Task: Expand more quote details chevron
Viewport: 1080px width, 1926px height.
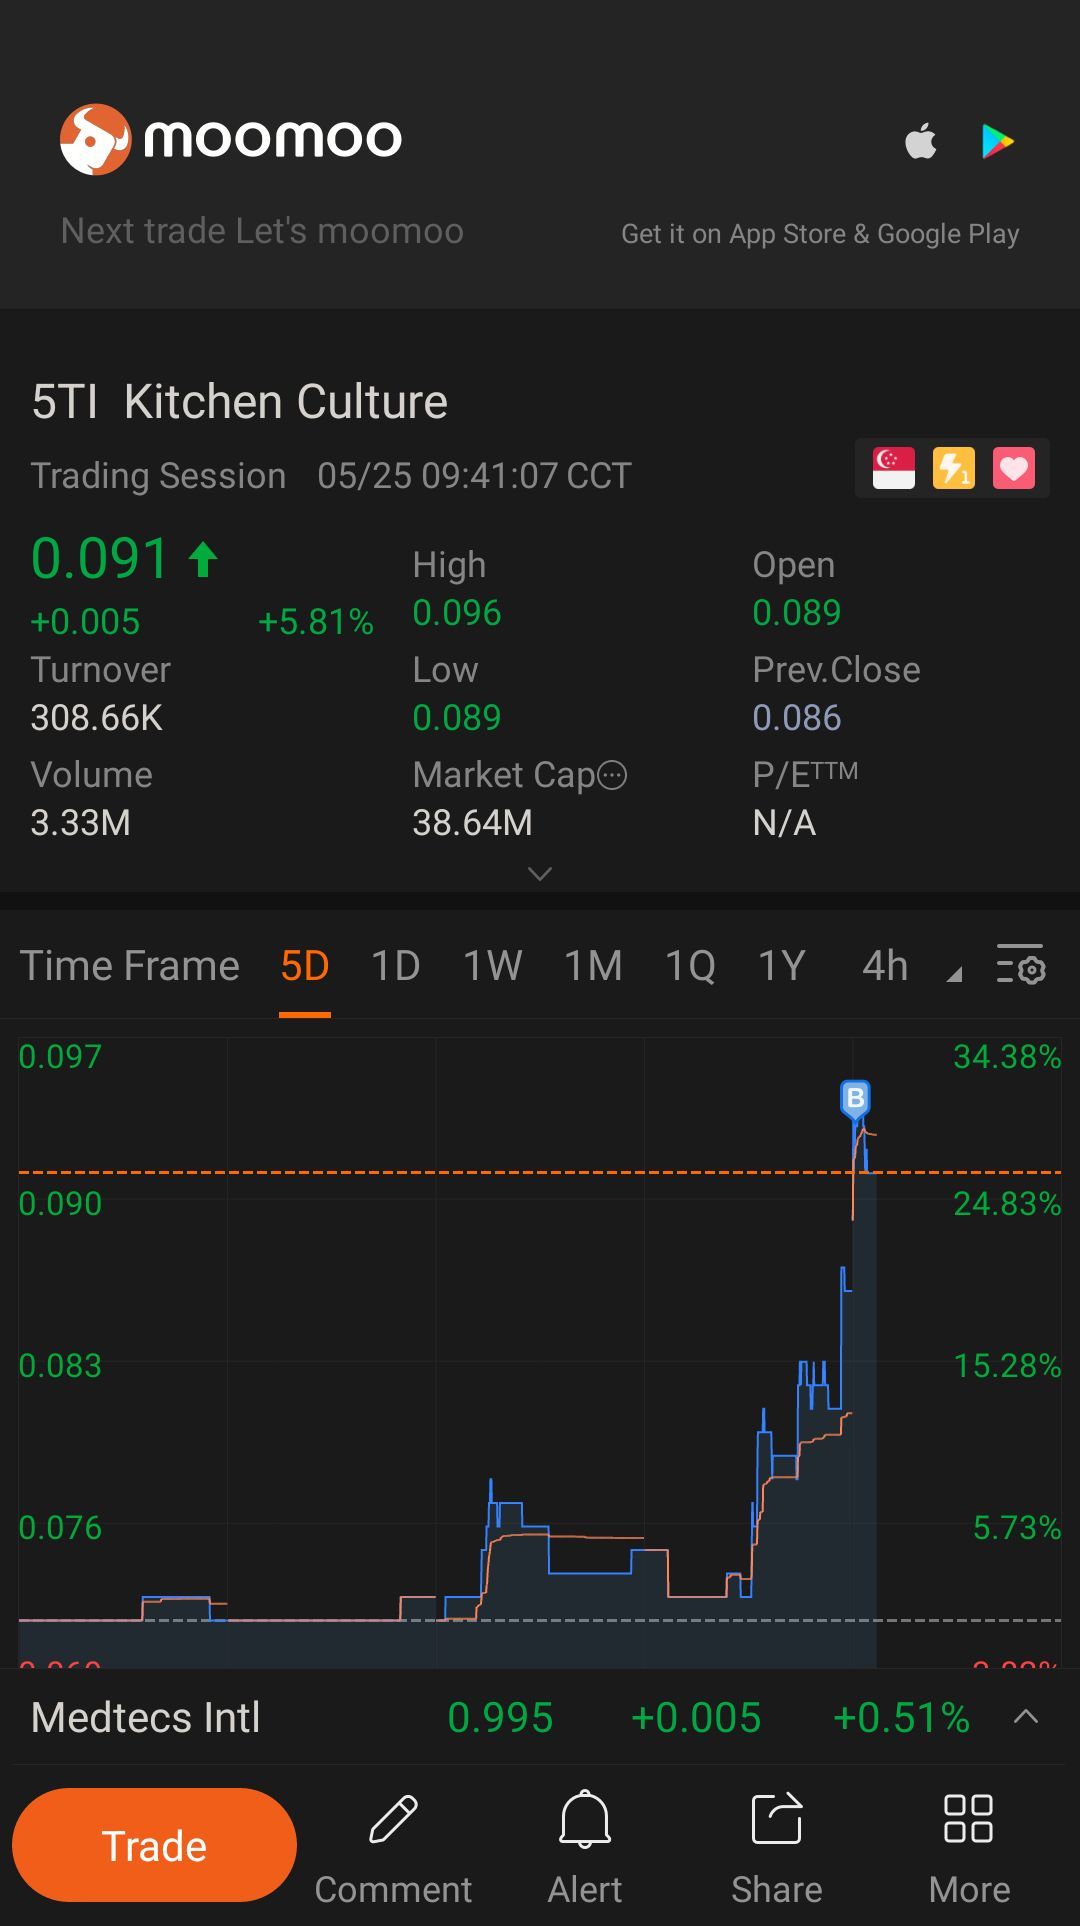Action: click(540, 874)
